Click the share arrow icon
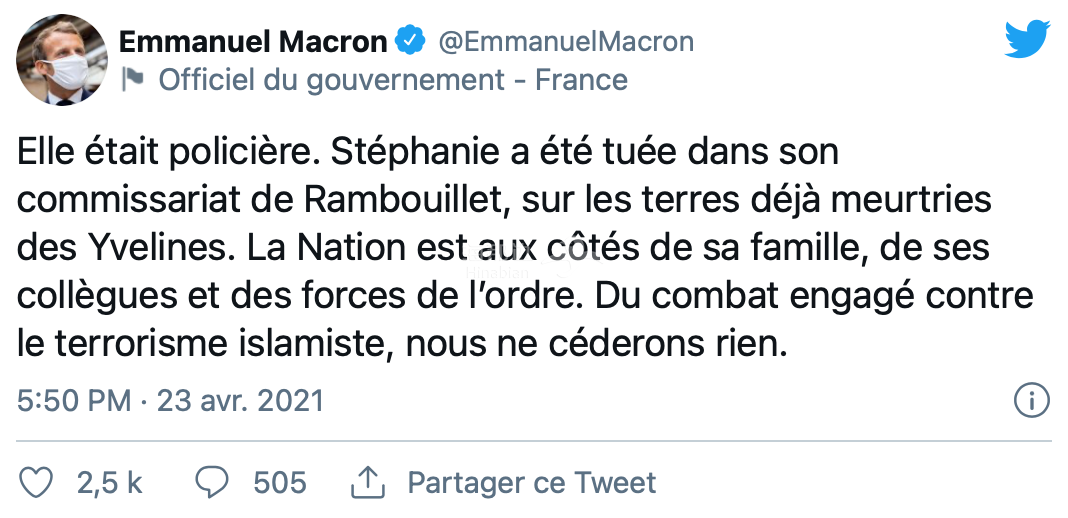 368,483
